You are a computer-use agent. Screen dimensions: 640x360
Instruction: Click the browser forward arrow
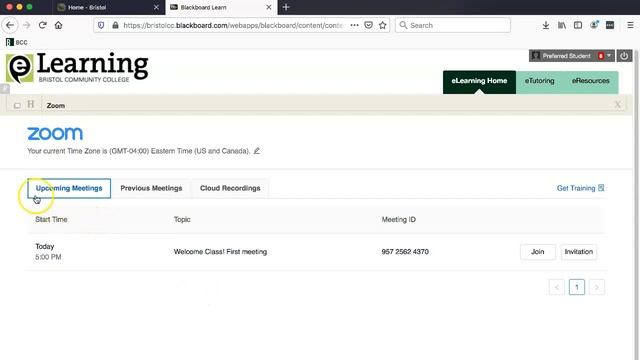point(27,25)
